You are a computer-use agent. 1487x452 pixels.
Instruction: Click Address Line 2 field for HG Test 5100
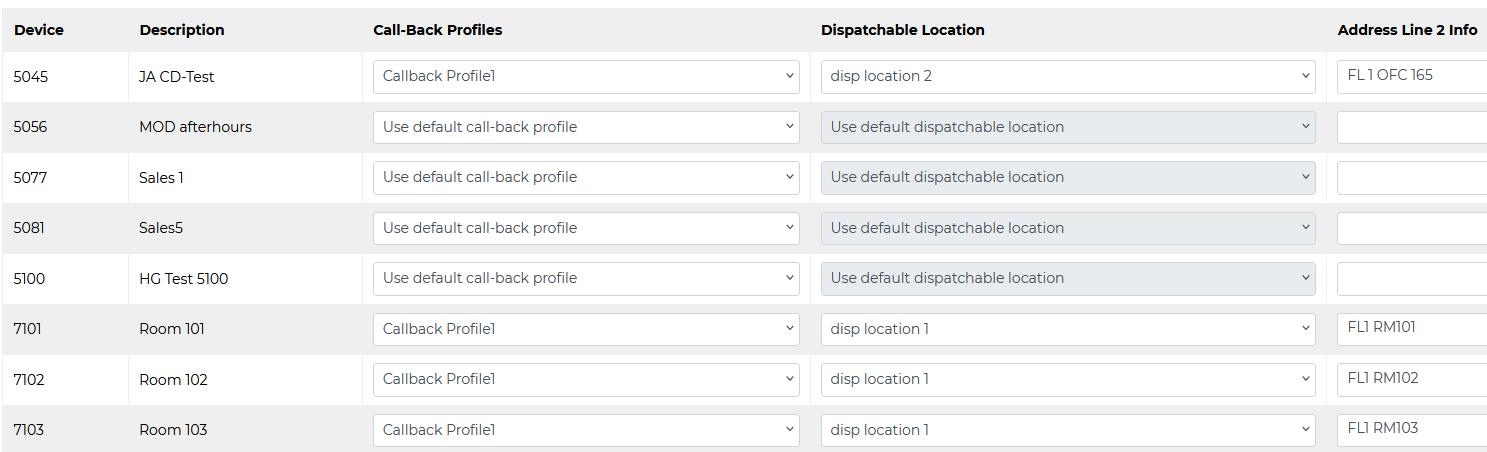pos(1411,278)
